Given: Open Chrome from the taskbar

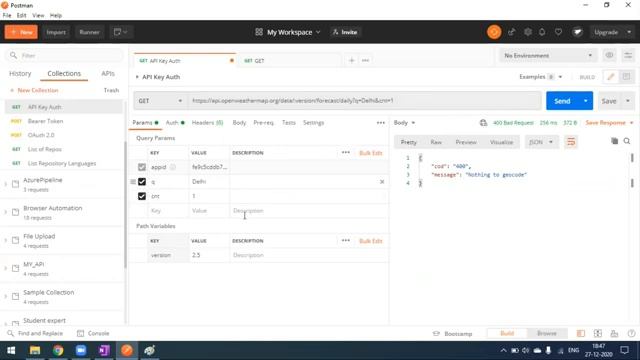Looking at the screenshot, I should [58, 350].
